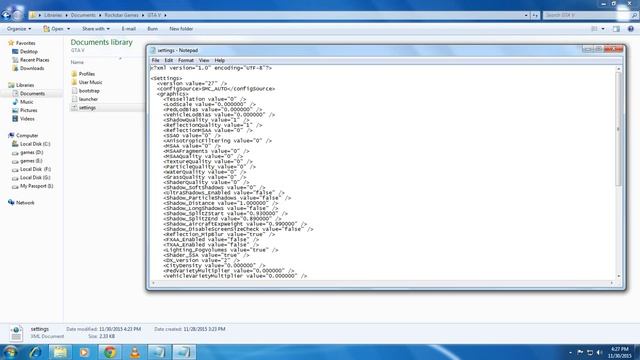Click the Explorer forward navigation arrow
Image resolution: width=640 pixels, height=360 pixels.
[17, 15]
